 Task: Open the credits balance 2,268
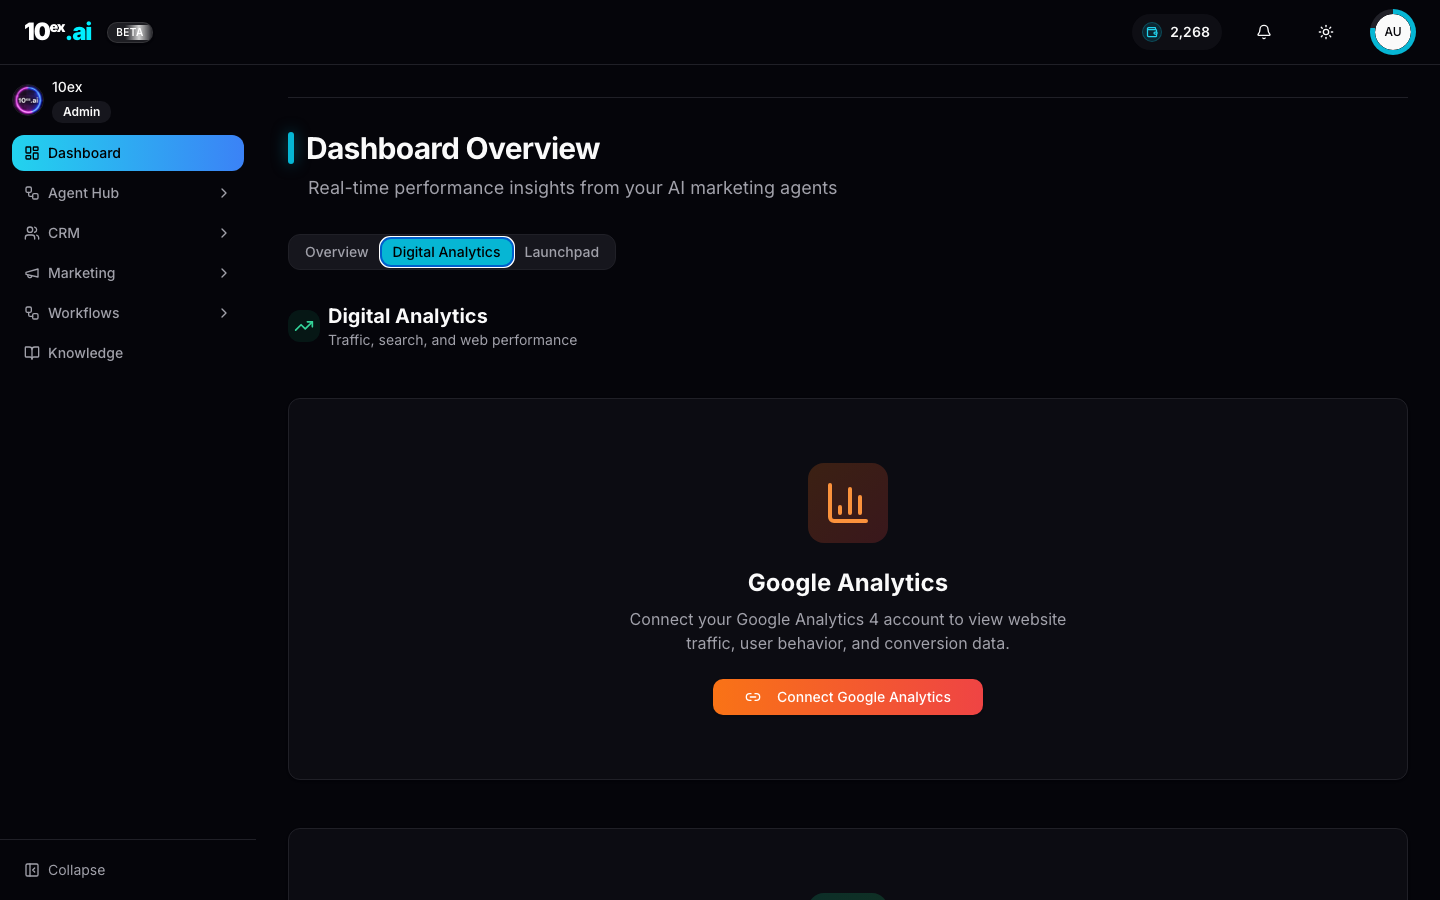1177,32
